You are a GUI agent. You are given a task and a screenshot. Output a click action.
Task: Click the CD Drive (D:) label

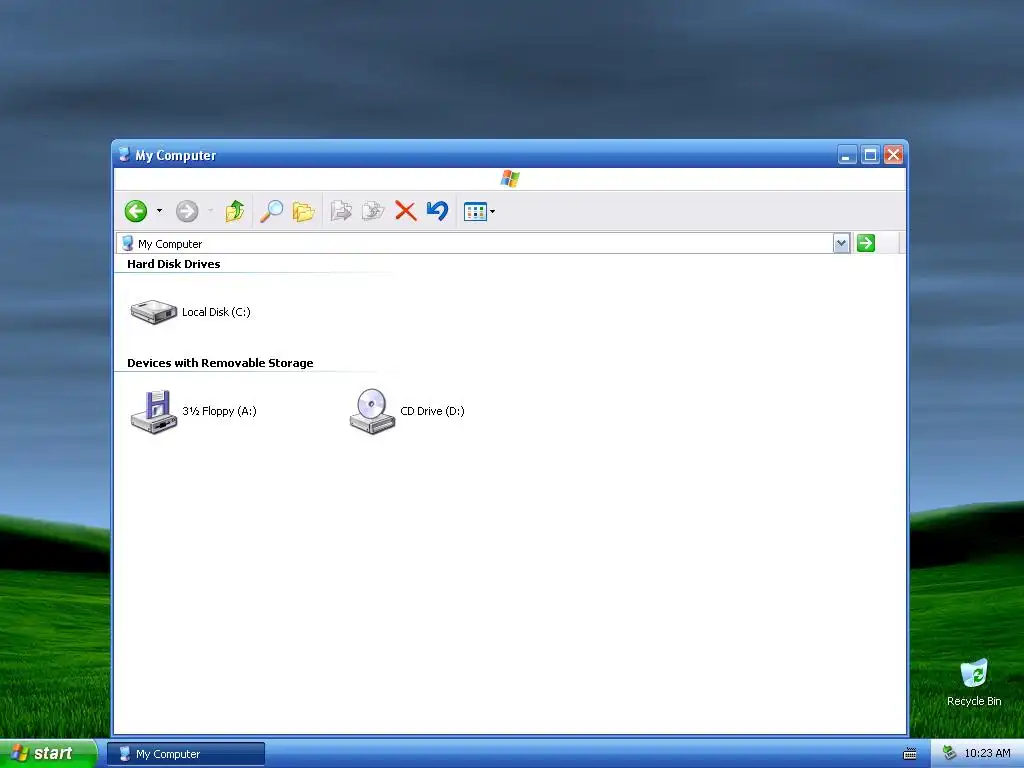coord(432,411)
